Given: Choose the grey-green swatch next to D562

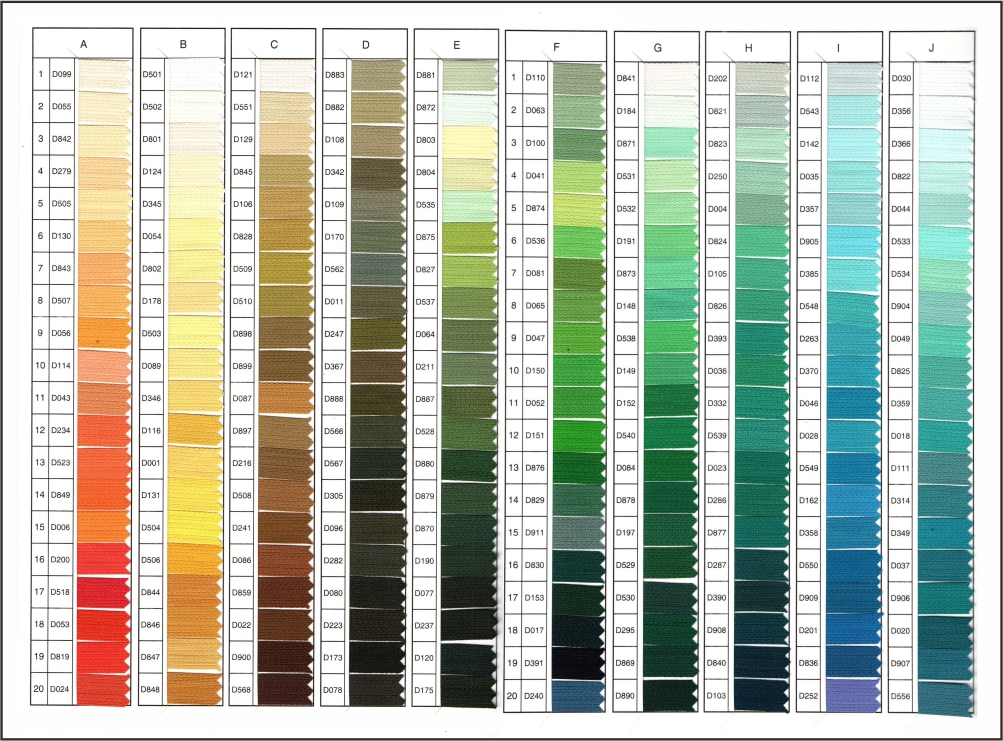Looking at the screenshot, I should tap(378, 269).
